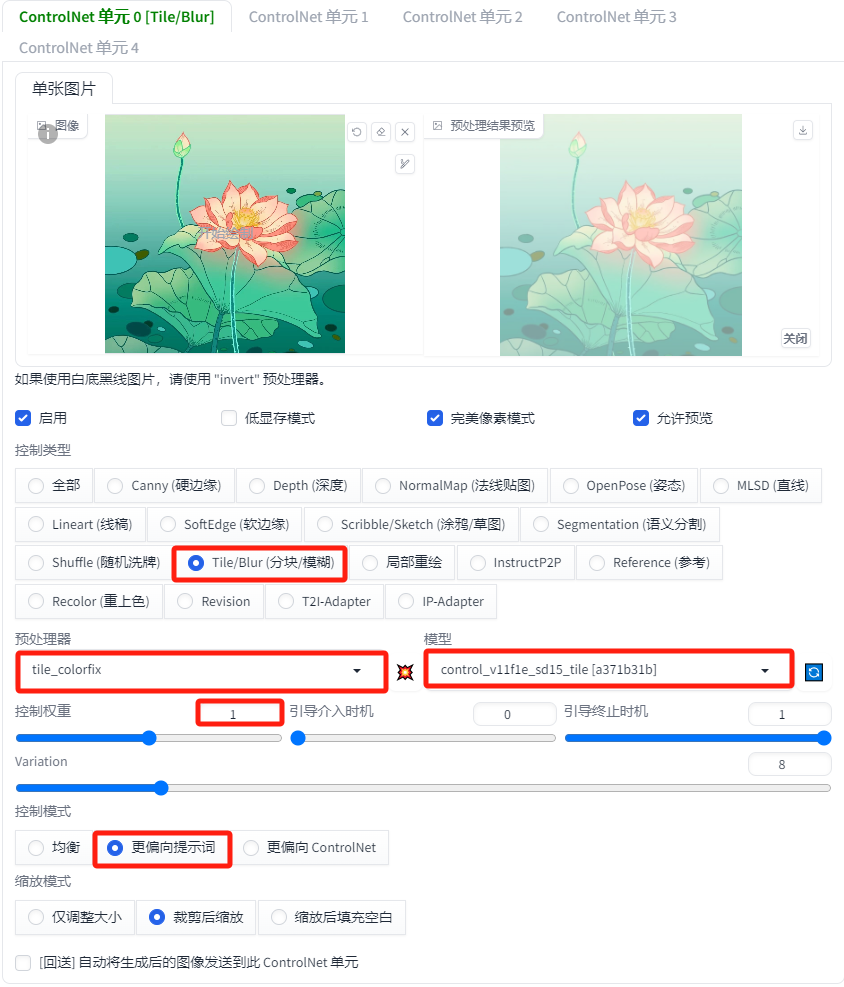
Task: Expand the control_v11f1e_sd15_tile model dropdown
Action: (608, 670)
